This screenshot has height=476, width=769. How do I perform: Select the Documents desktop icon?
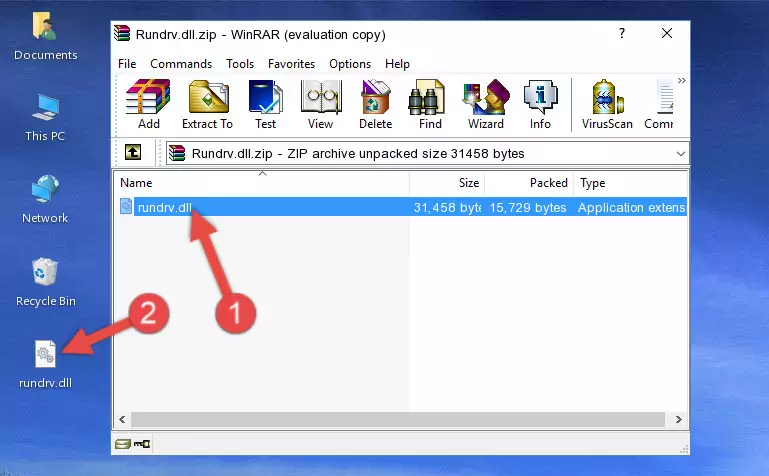pos(45,37)
